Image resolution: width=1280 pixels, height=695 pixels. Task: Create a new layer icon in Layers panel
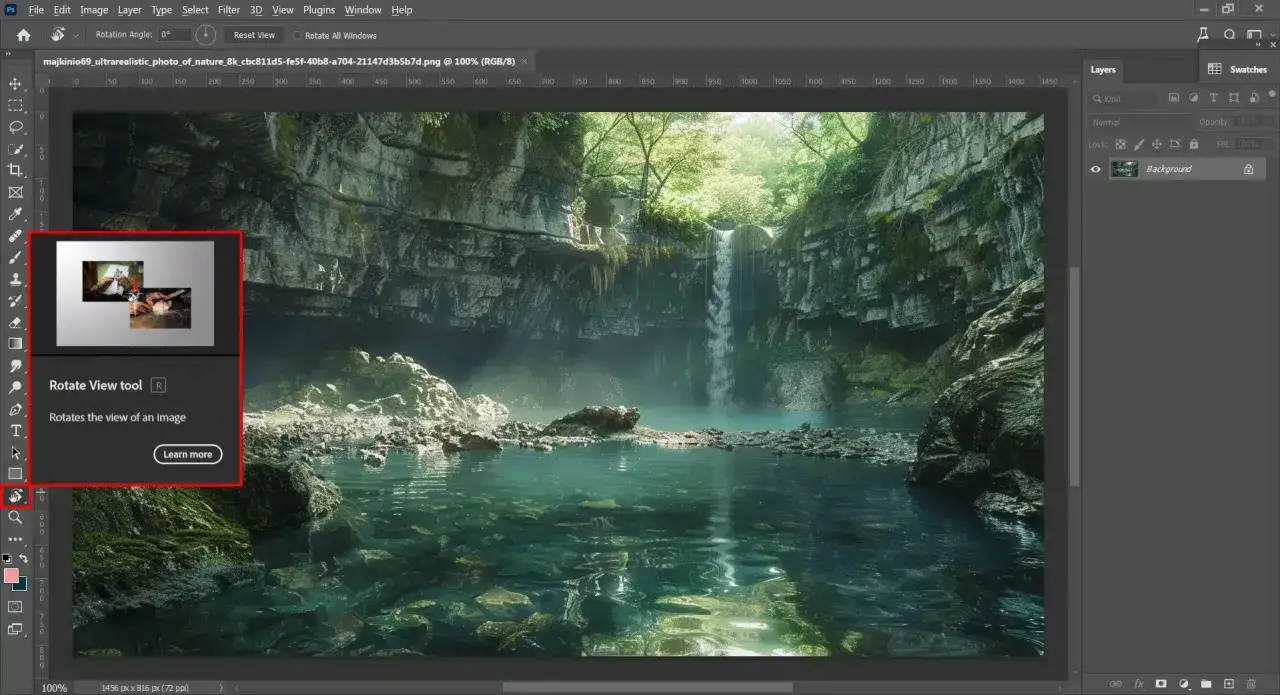1229,684
